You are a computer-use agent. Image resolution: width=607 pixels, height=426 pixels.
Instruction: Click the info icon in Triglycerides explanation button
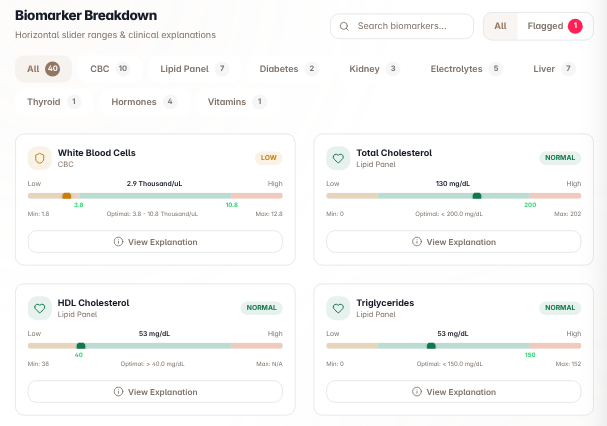pyautogui.click(x=417, y=392)
